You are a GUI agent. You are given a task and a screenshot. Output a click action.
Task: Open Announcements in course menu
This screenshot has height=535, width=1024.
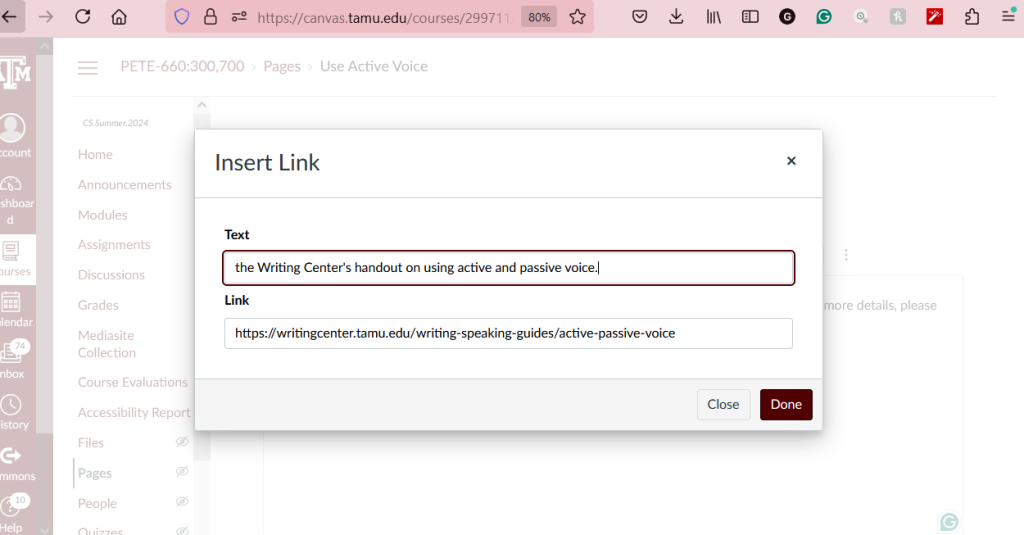pos(125,185)
